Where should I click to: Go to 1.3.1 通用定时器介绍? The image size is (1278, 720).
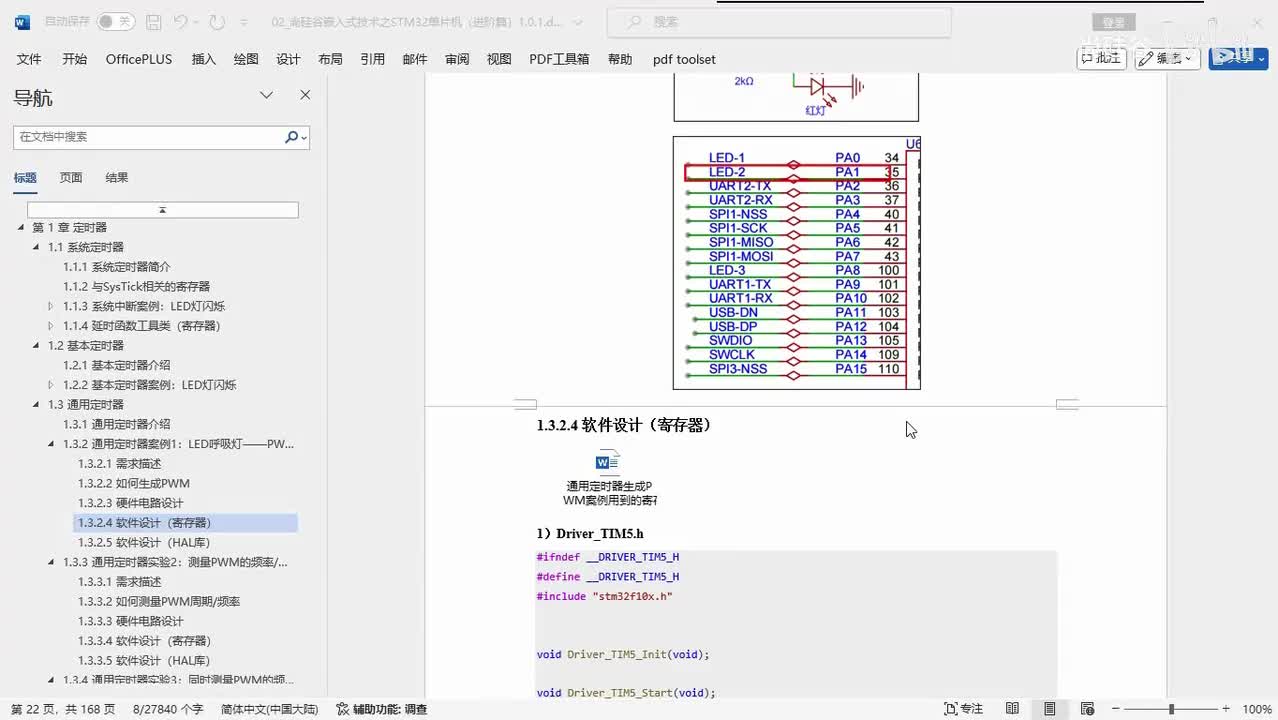[x=117, y=424]
